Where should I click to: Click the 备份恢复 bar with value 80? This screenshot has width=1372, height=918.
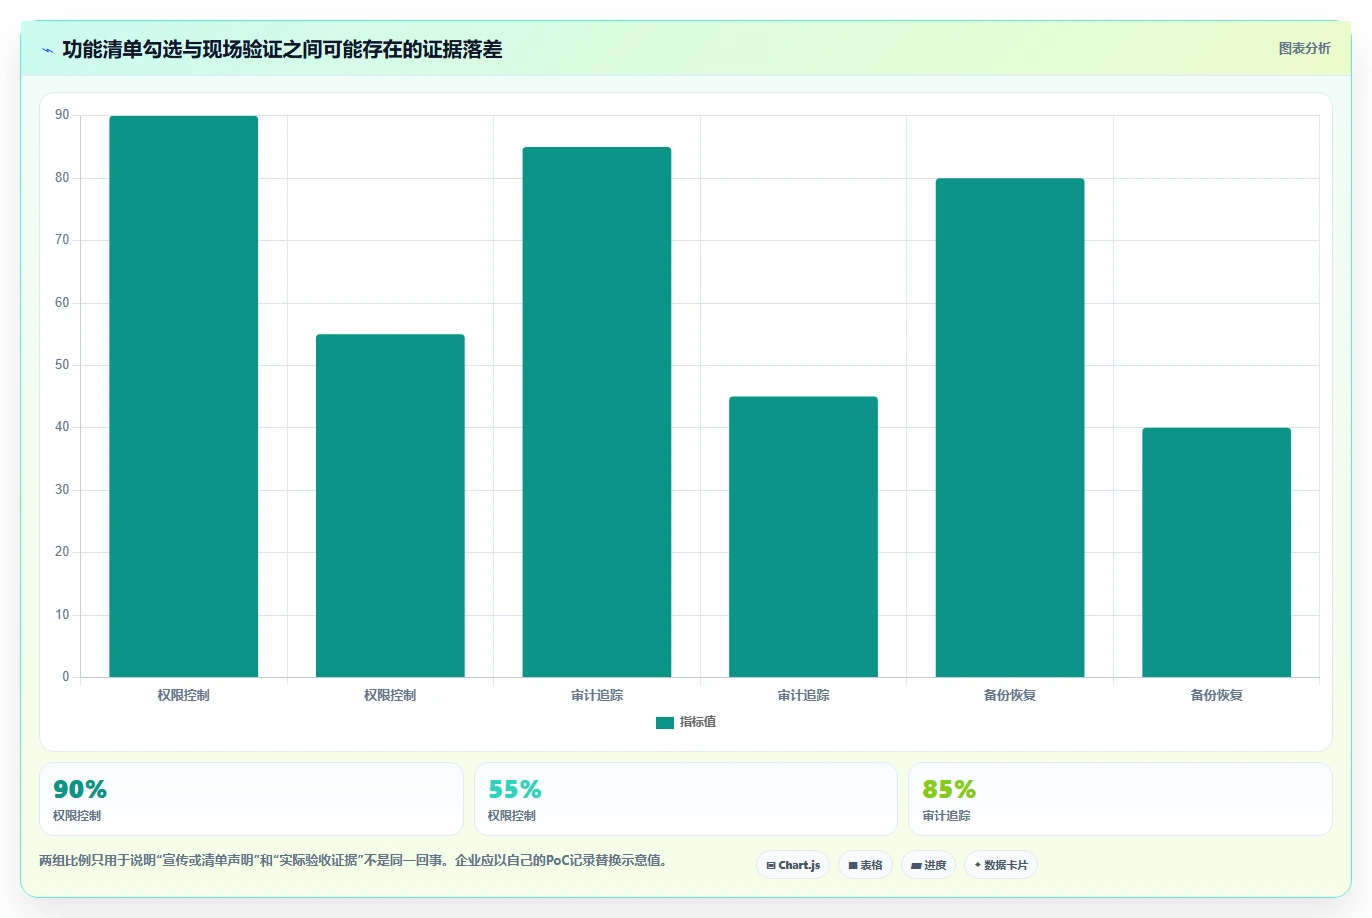1010,428
